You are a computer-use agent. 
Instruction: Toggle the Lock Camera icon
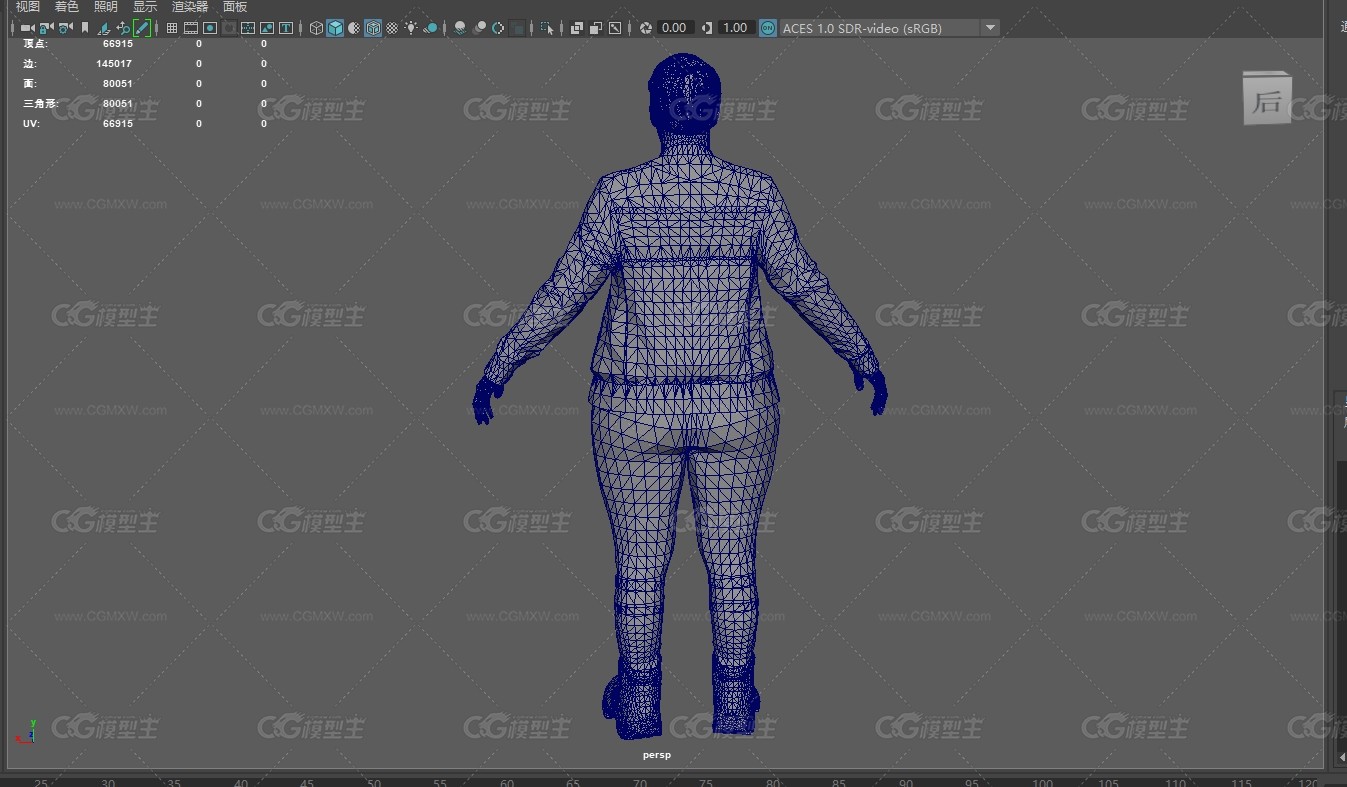[x=45, y=28]
